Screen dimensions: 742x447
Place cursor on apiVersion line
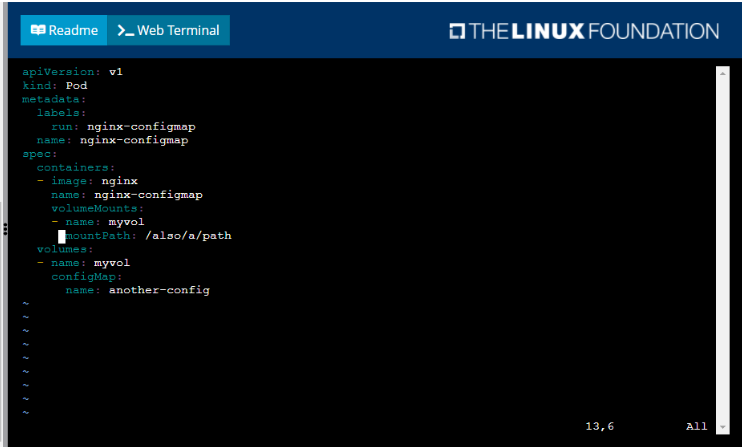72,72
